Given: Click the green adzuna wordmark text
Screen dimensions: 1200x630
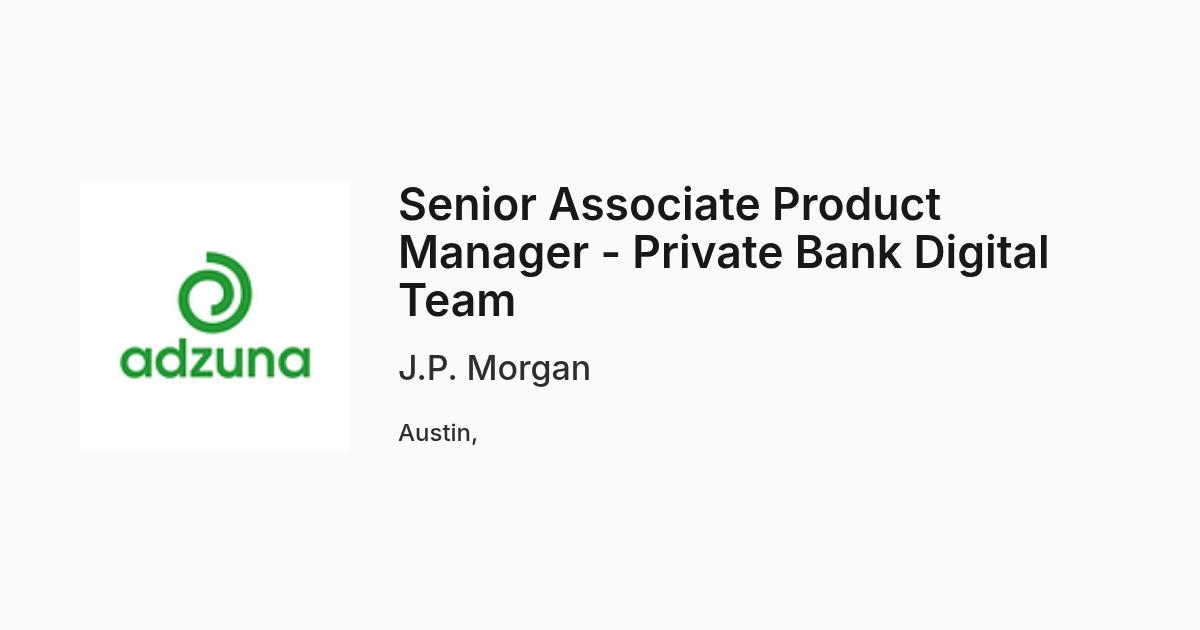Looking at the screenshot, I should coord(215,360).
